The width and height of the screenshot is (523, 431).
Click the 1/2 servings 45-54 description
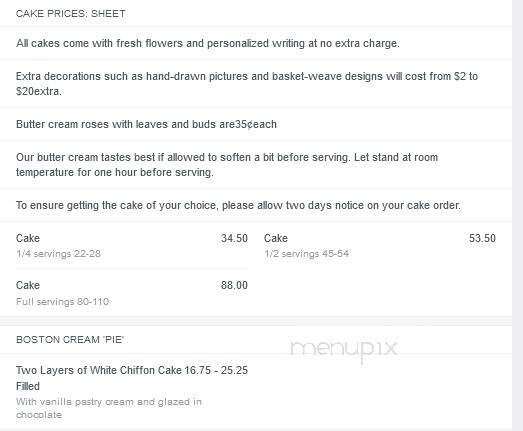(x=307, y=254)
